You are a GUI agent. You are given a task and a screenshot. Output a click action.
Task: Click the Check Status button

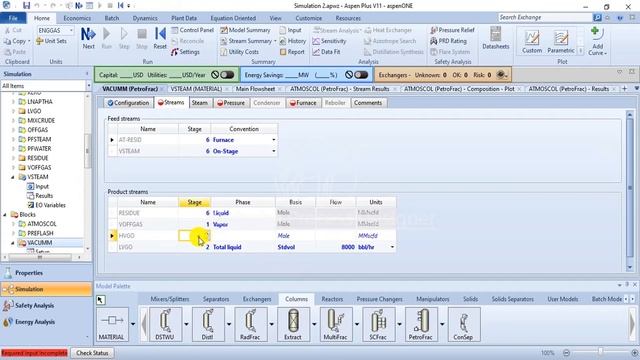92,353
